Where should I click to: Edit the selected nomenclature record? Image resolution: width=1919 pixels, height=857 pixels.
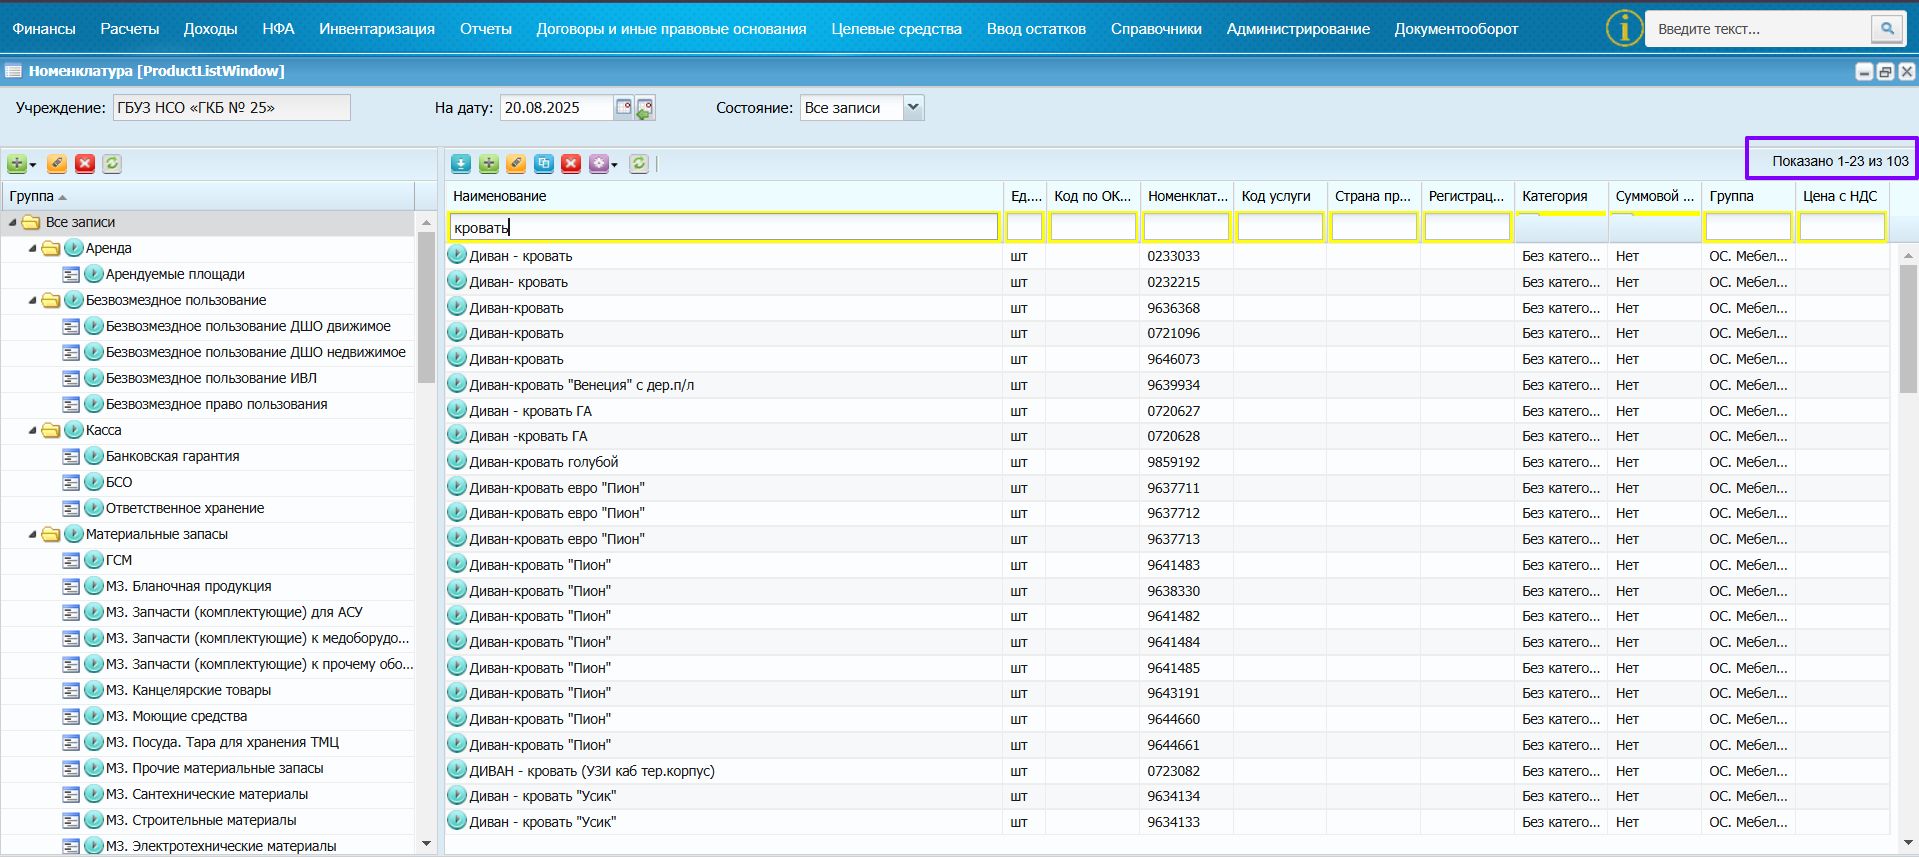(x=516, y=164)
